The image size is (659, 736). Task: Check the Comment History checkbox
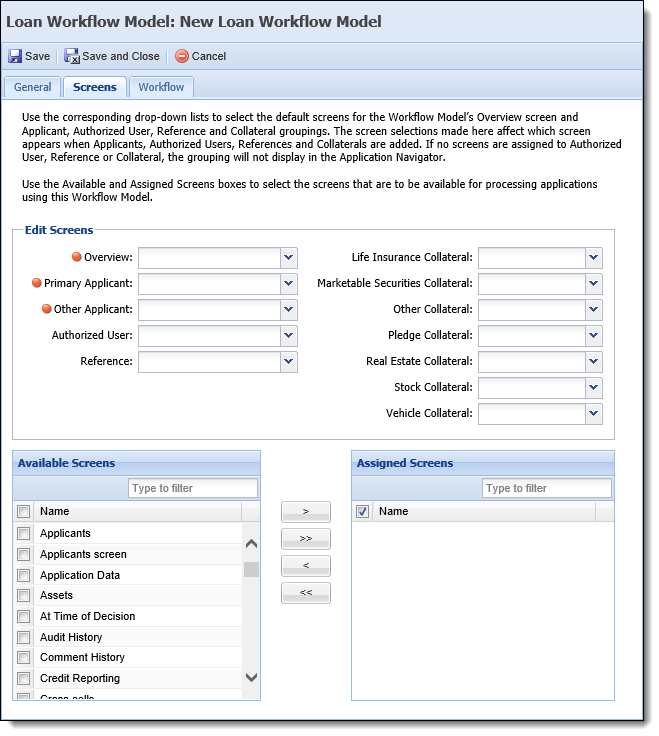(23, 658)
